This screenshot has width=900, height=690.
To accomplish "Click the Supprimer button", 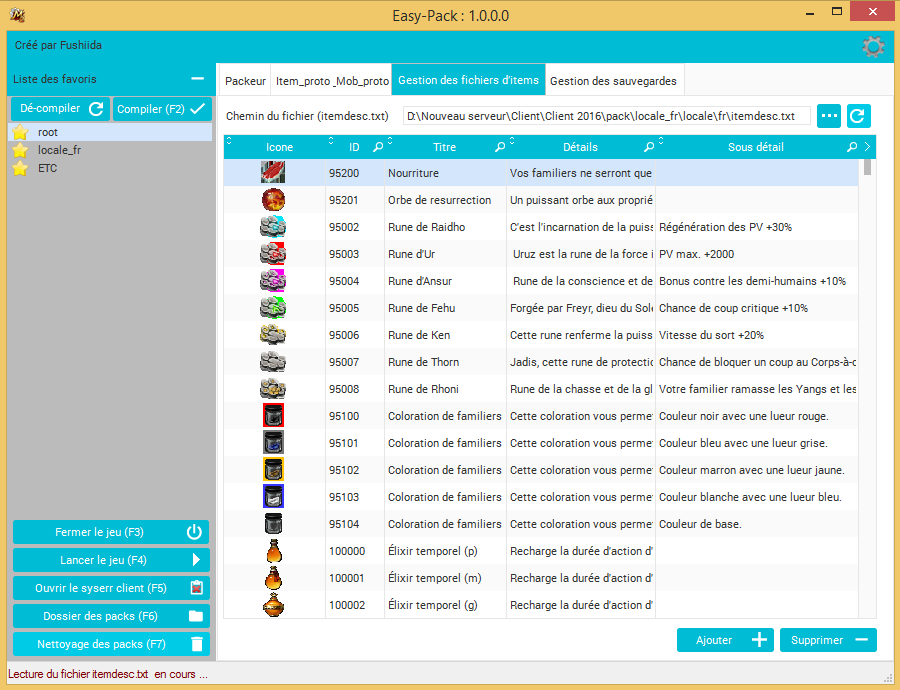I will (828, 640).
